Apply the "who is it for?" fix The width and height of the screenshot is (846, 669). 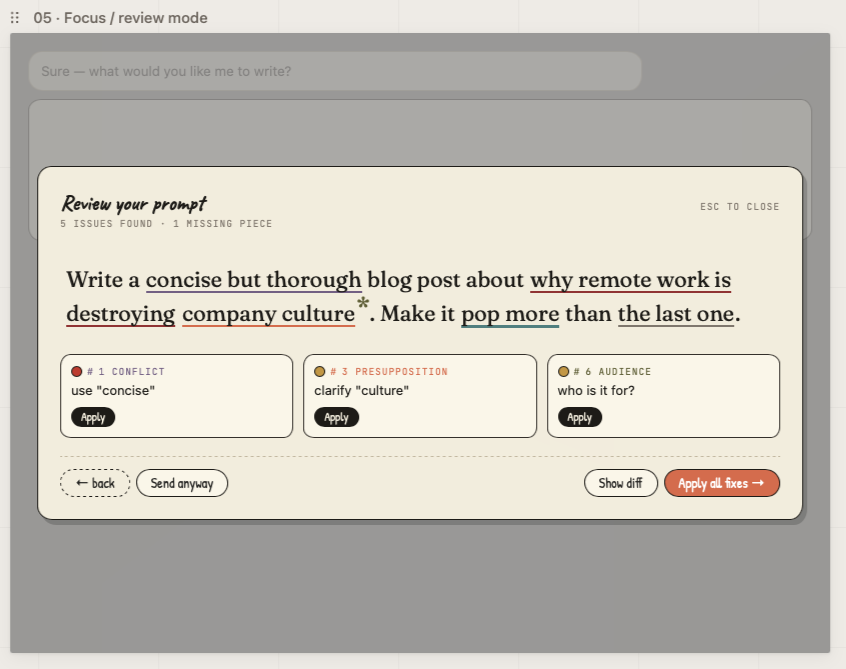click(x=579, y=417)
